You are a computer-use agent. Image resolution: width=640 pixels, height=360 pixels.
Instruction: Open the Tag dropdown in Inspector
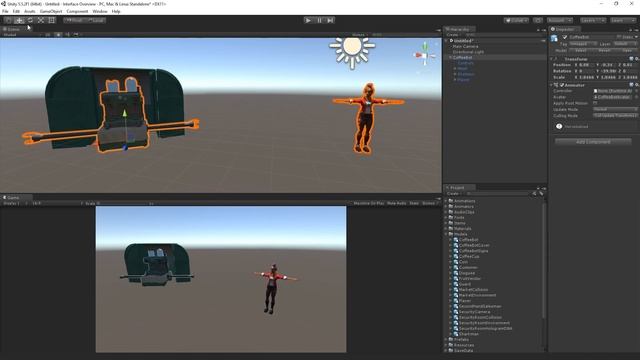582,44
